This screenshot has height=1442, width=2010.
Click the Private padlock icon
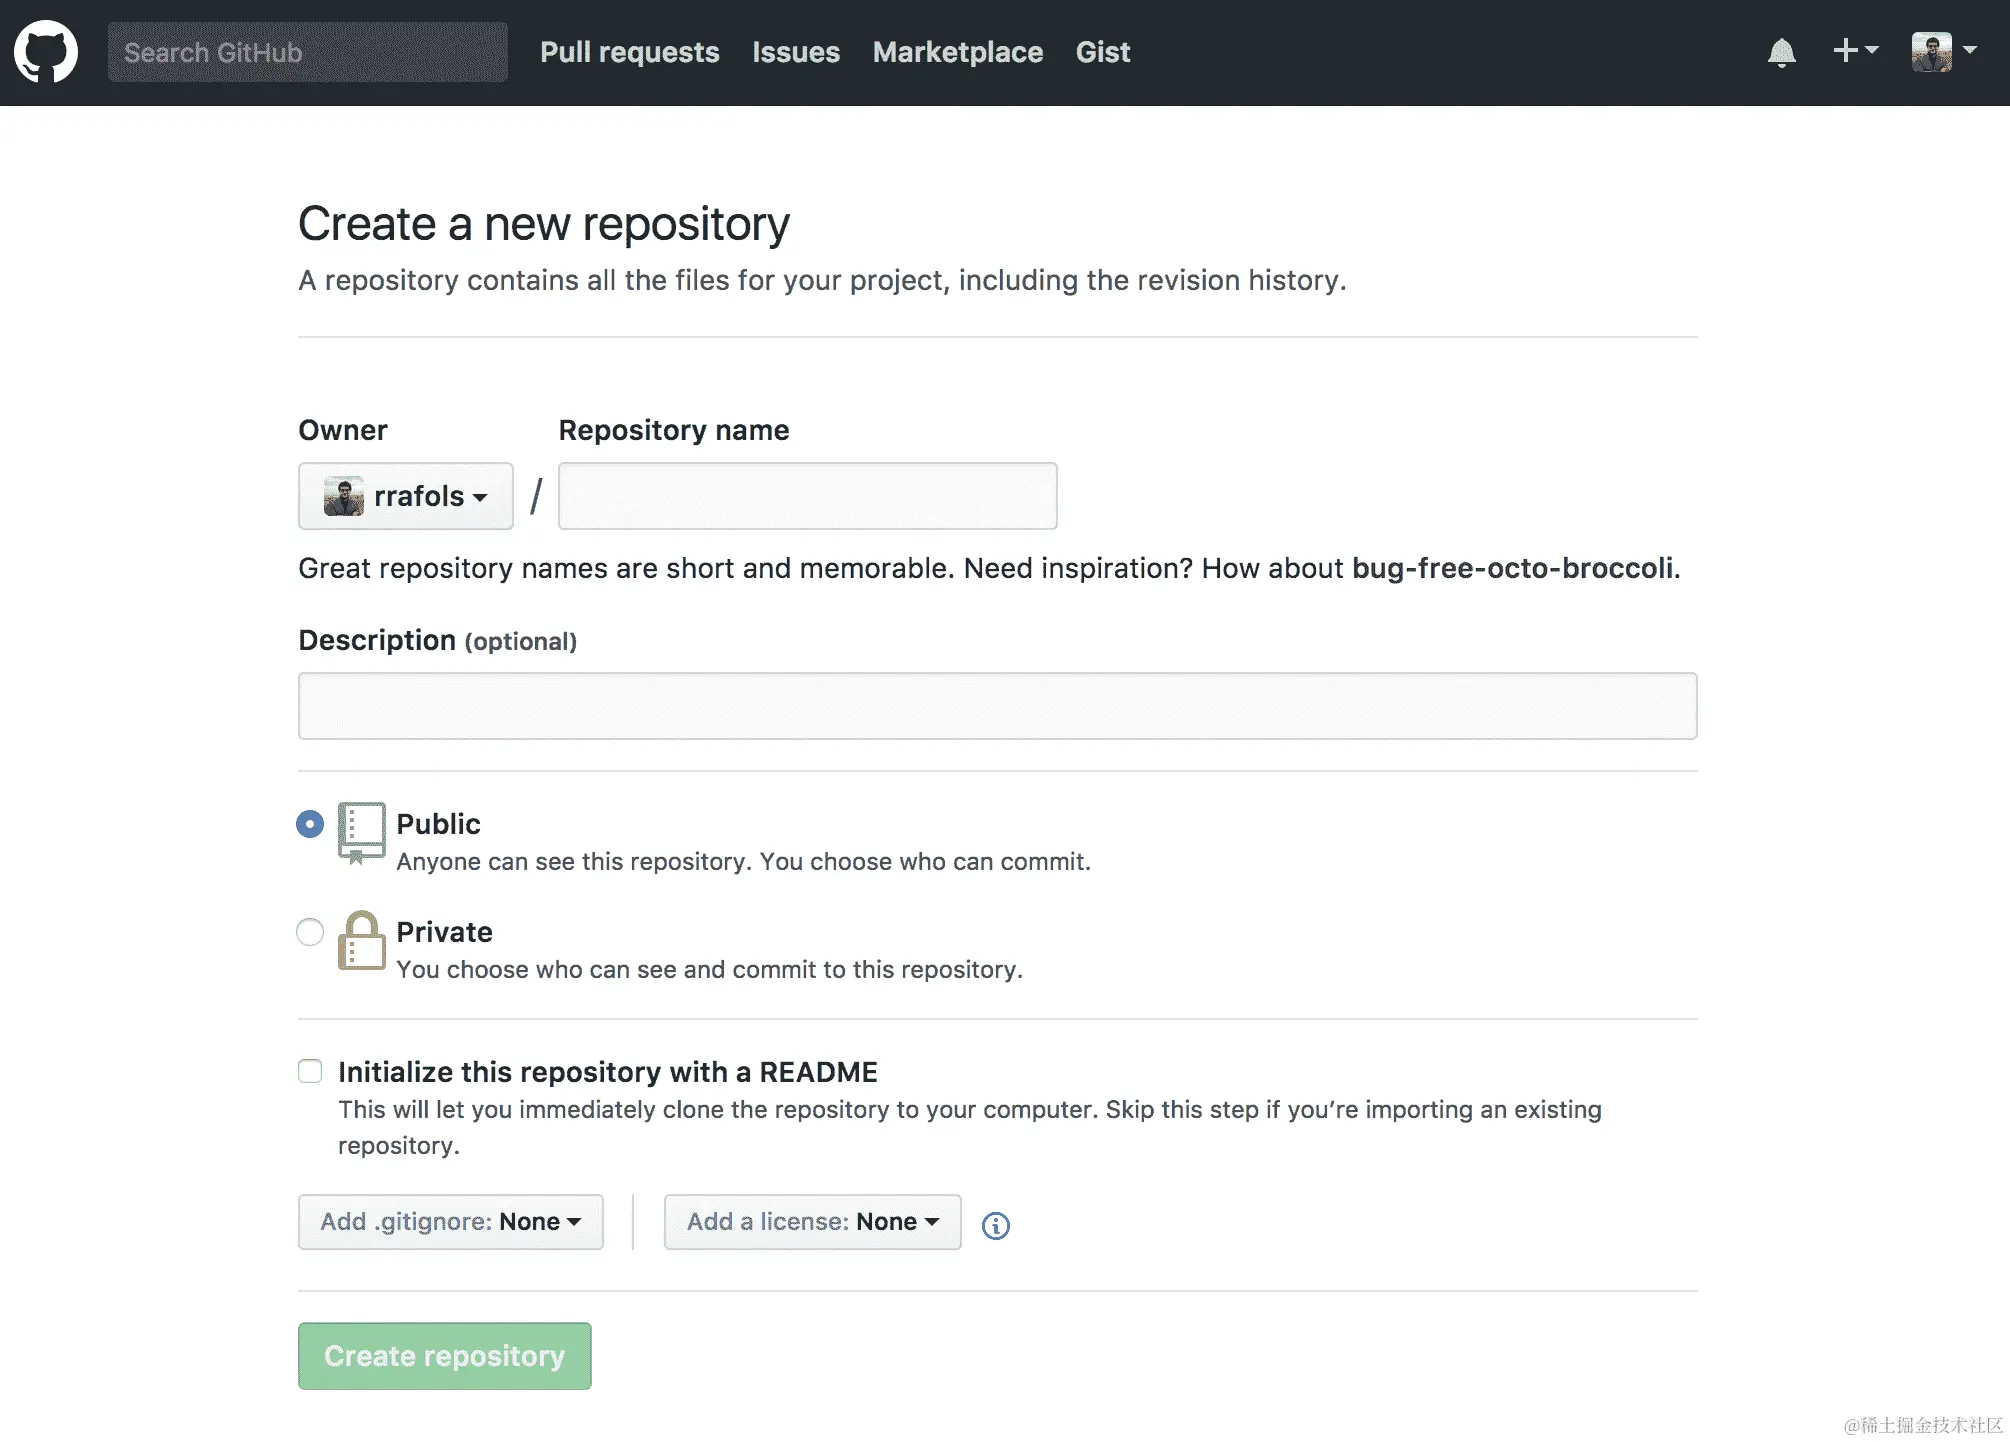361,940
